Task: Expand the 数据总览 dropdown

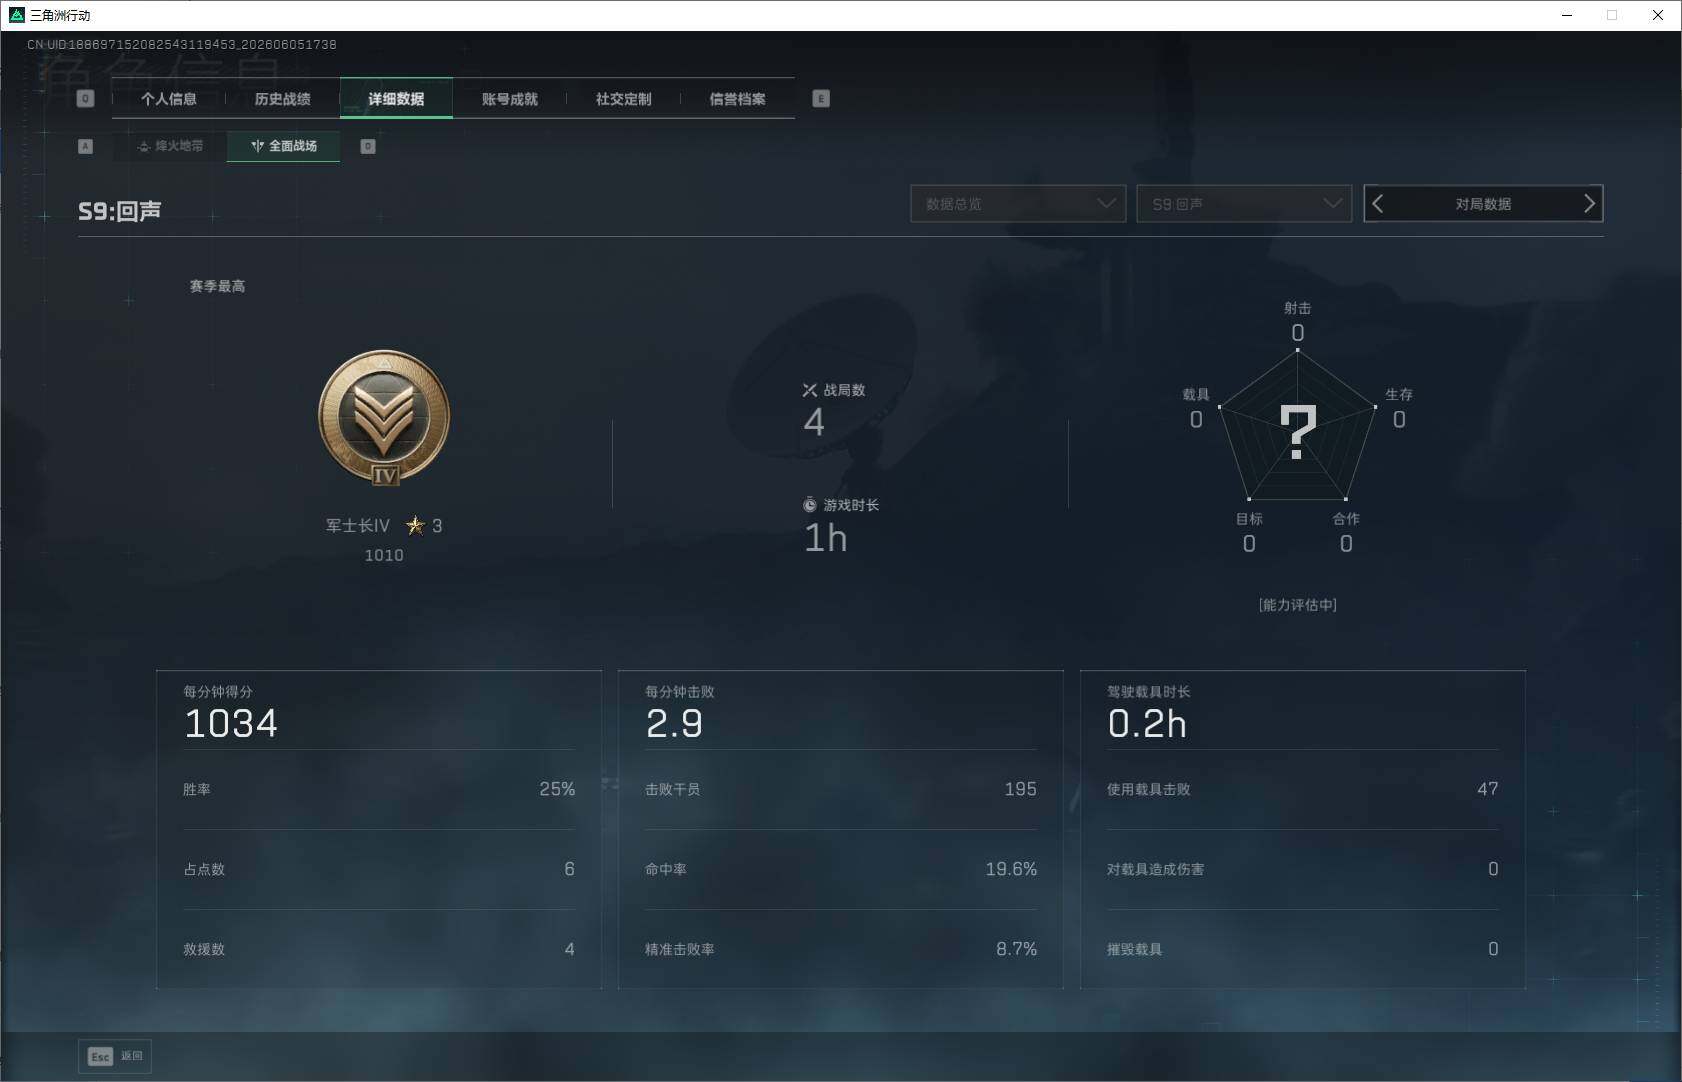Action: click(x=1018, y=204)
